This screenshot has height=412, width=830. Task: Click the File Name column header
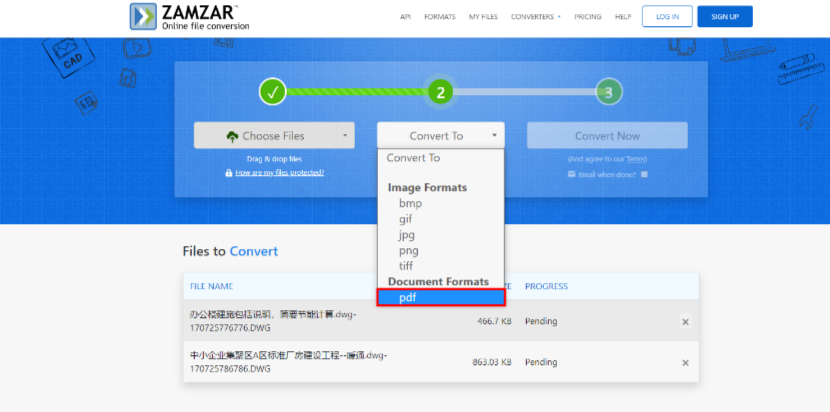212,286
